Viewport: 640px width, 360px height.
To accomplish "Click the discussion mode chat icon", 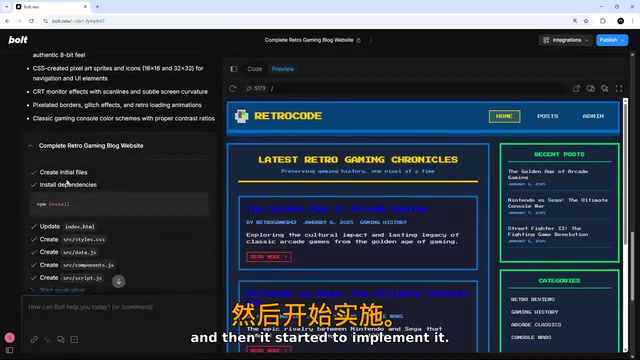I will pos(61,339).
